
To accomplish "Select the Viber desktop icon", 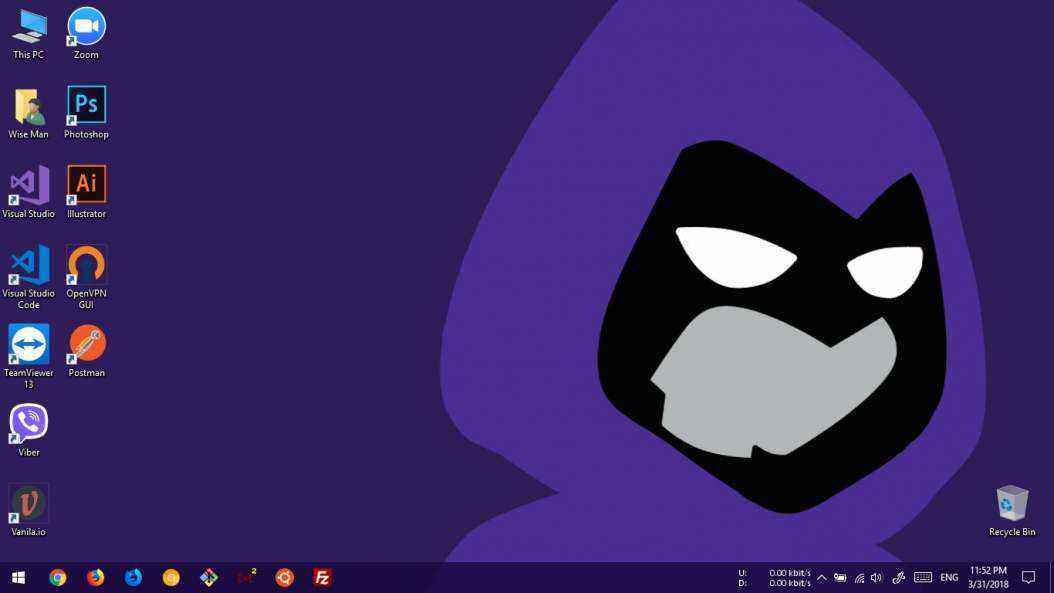I will click(29, 430).
